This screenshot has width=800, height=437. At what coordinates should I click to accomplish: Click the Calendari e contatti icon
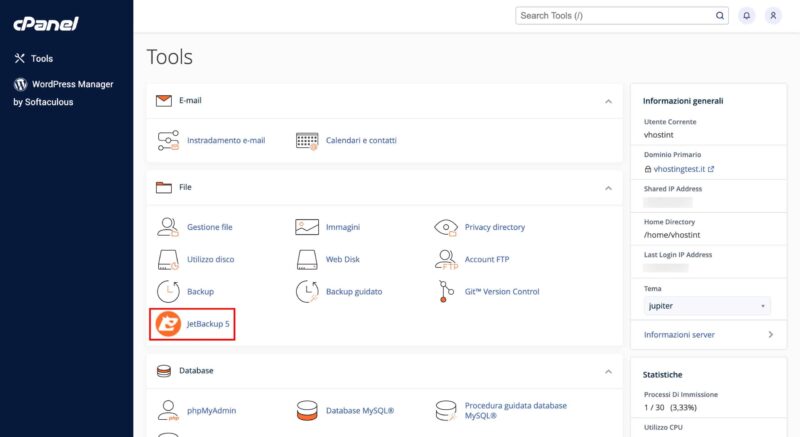(307, 140)
